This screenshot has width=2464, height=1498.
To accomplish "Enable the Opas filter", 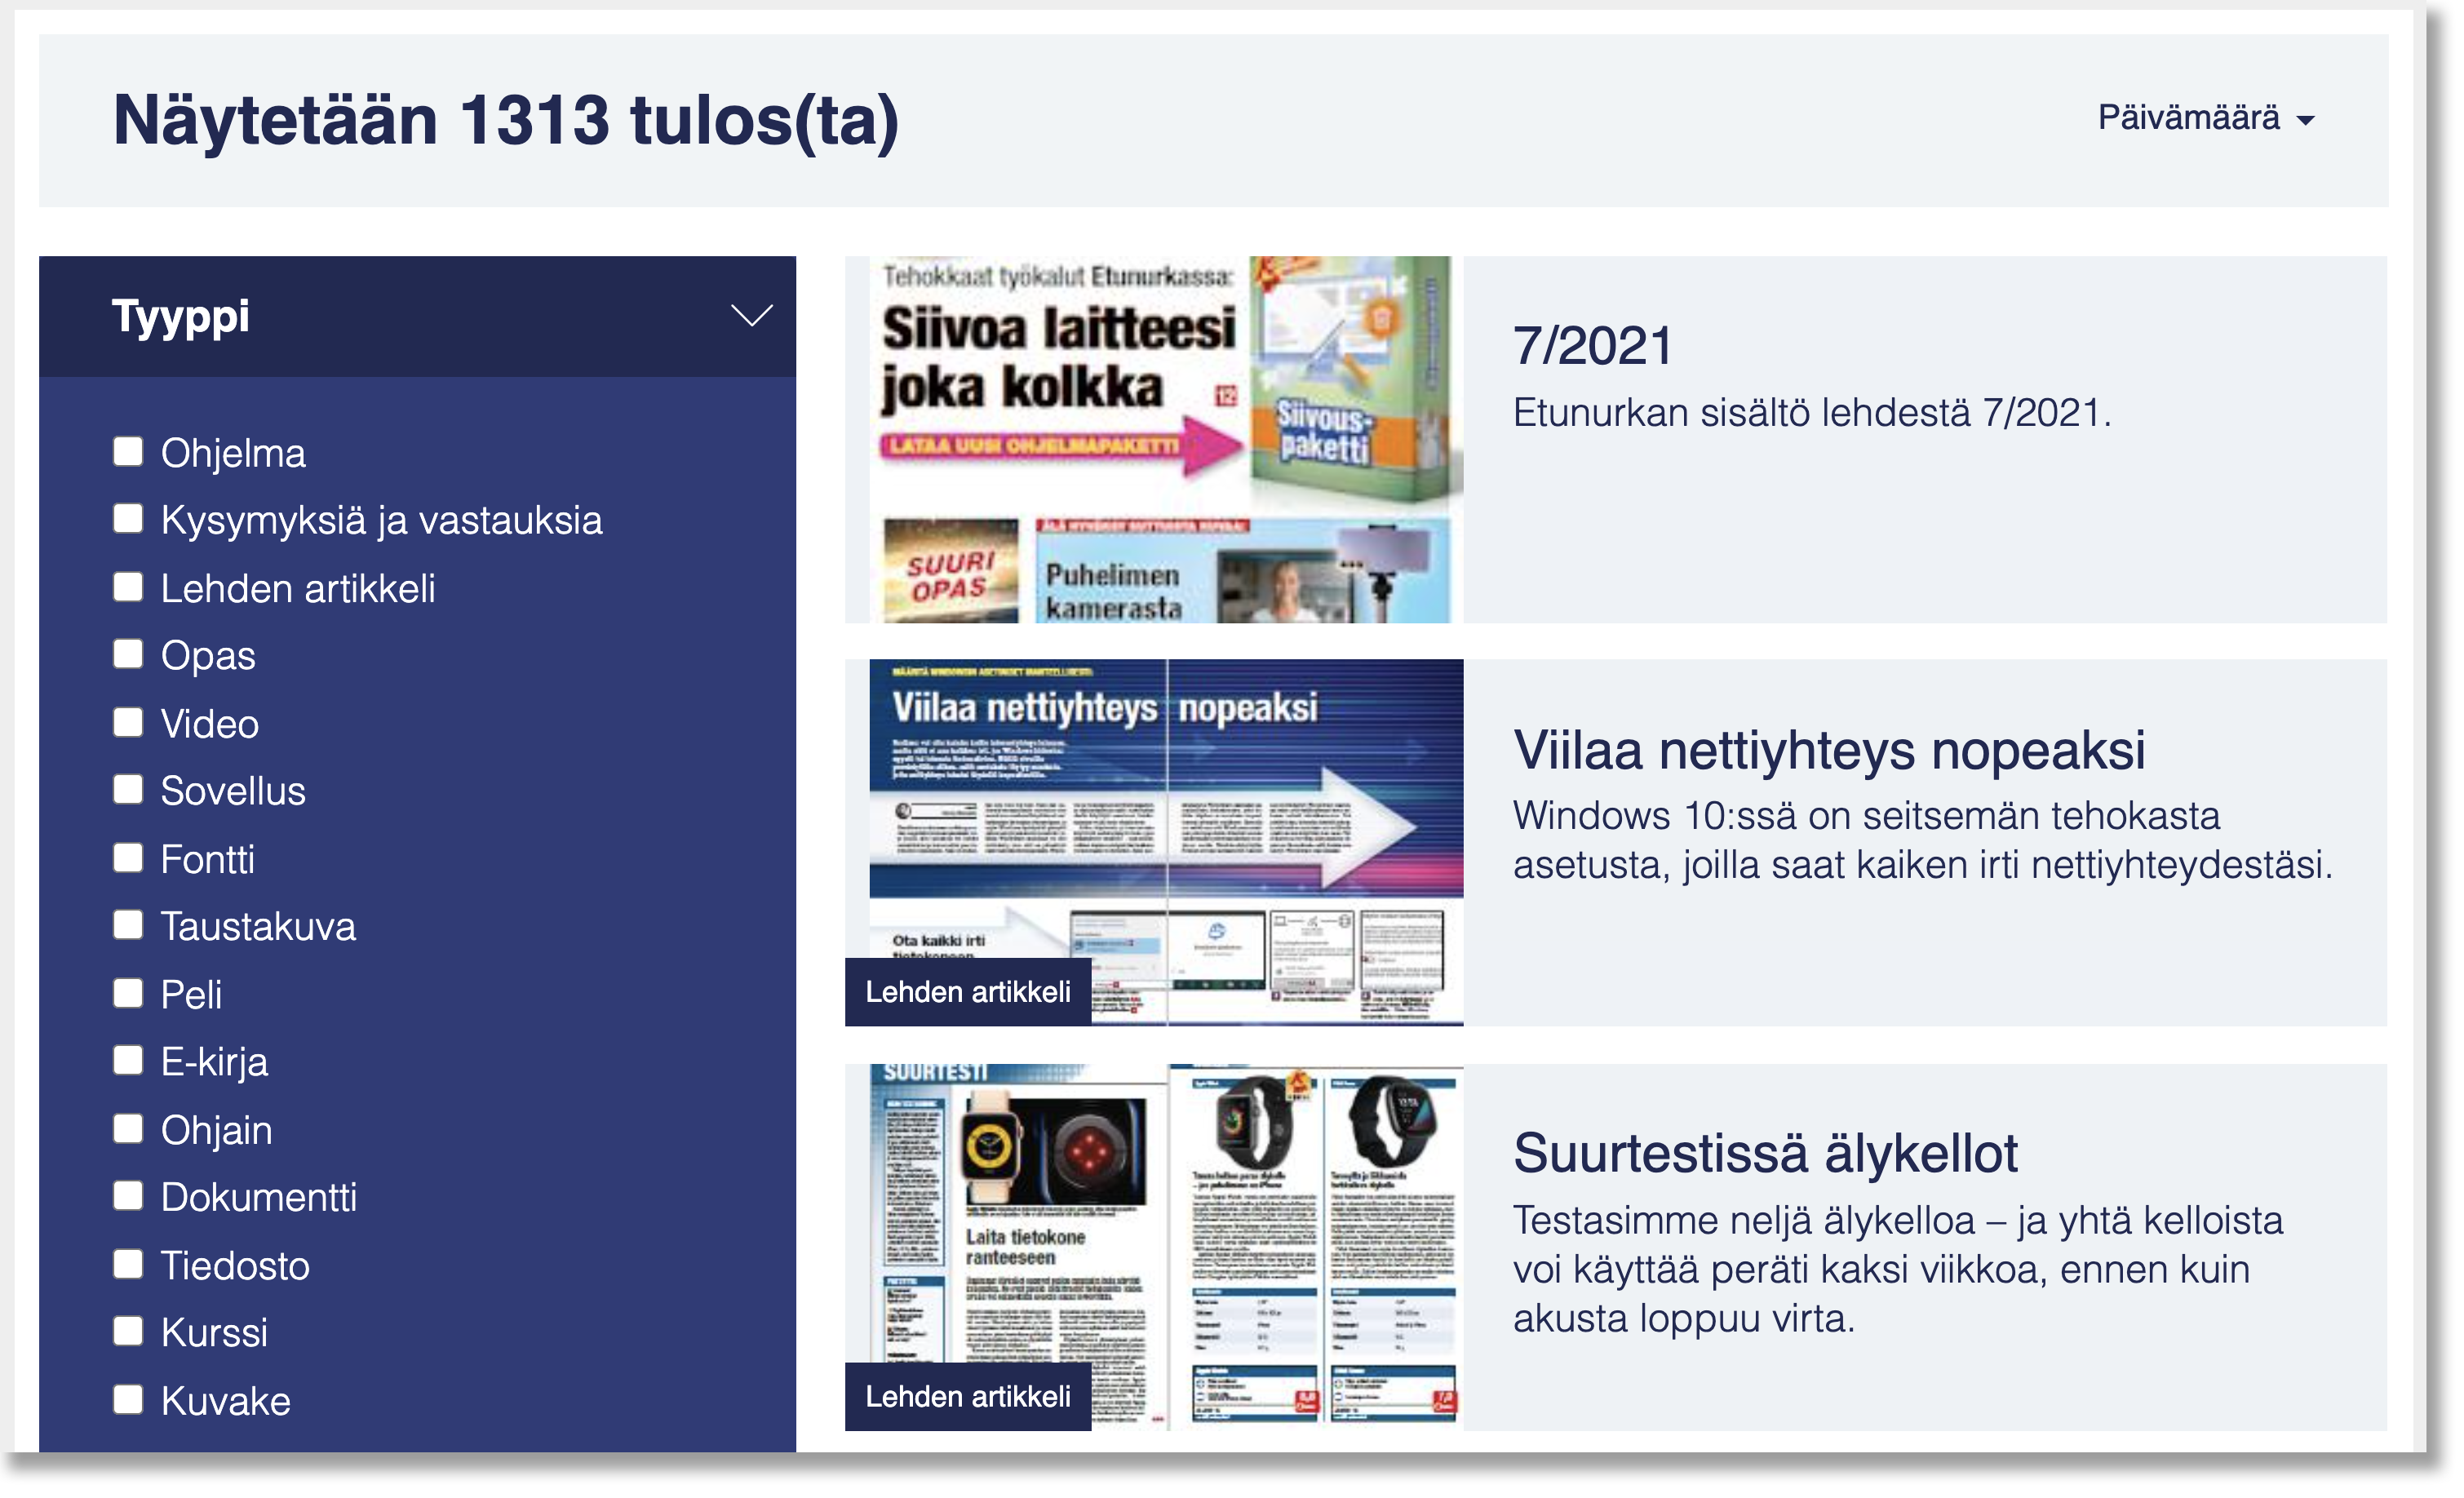I will tap(128, 655).
